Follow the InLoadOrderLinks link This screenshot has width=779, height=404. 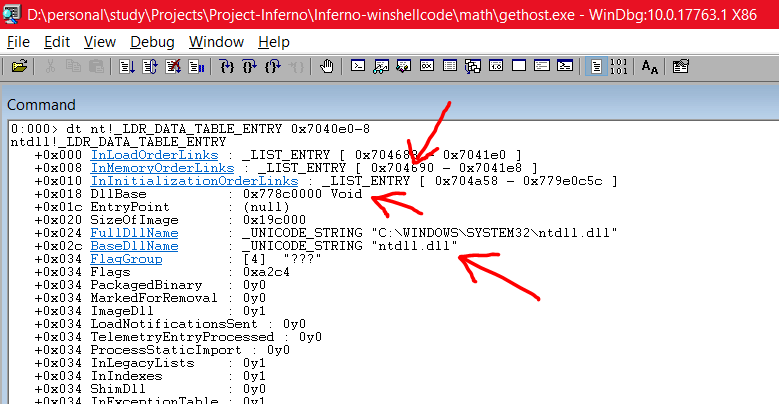(x=154, y=155)
